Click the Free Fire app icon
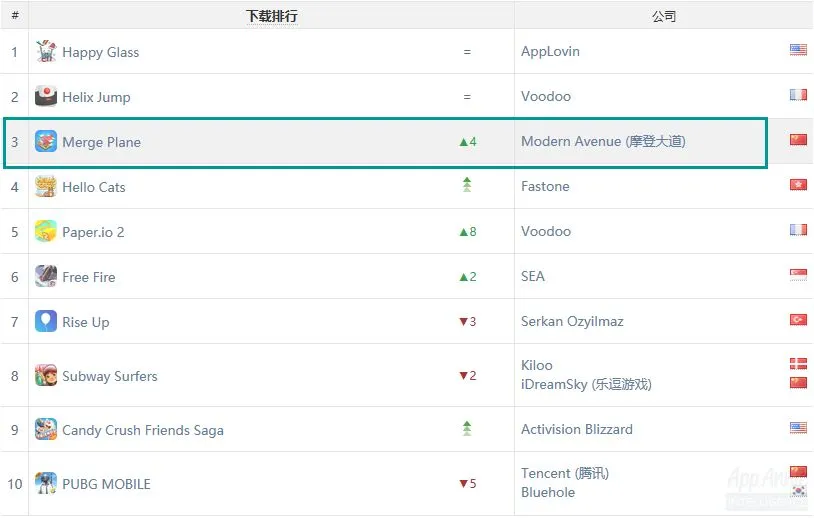The width and height of the screenshot is (814, 518). click(x=46, y=277)
